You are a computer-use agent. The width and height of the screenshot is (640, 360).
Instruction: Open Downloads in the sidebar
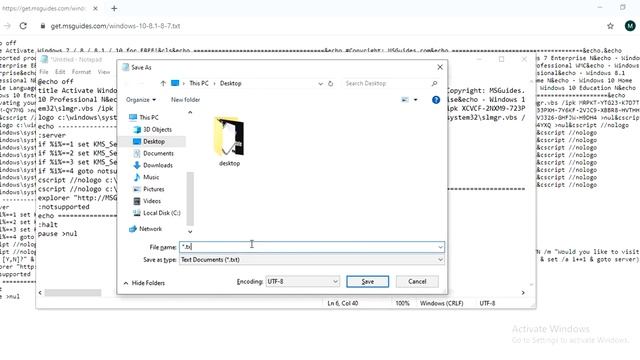pyautogui.click(x=153, y=165)
